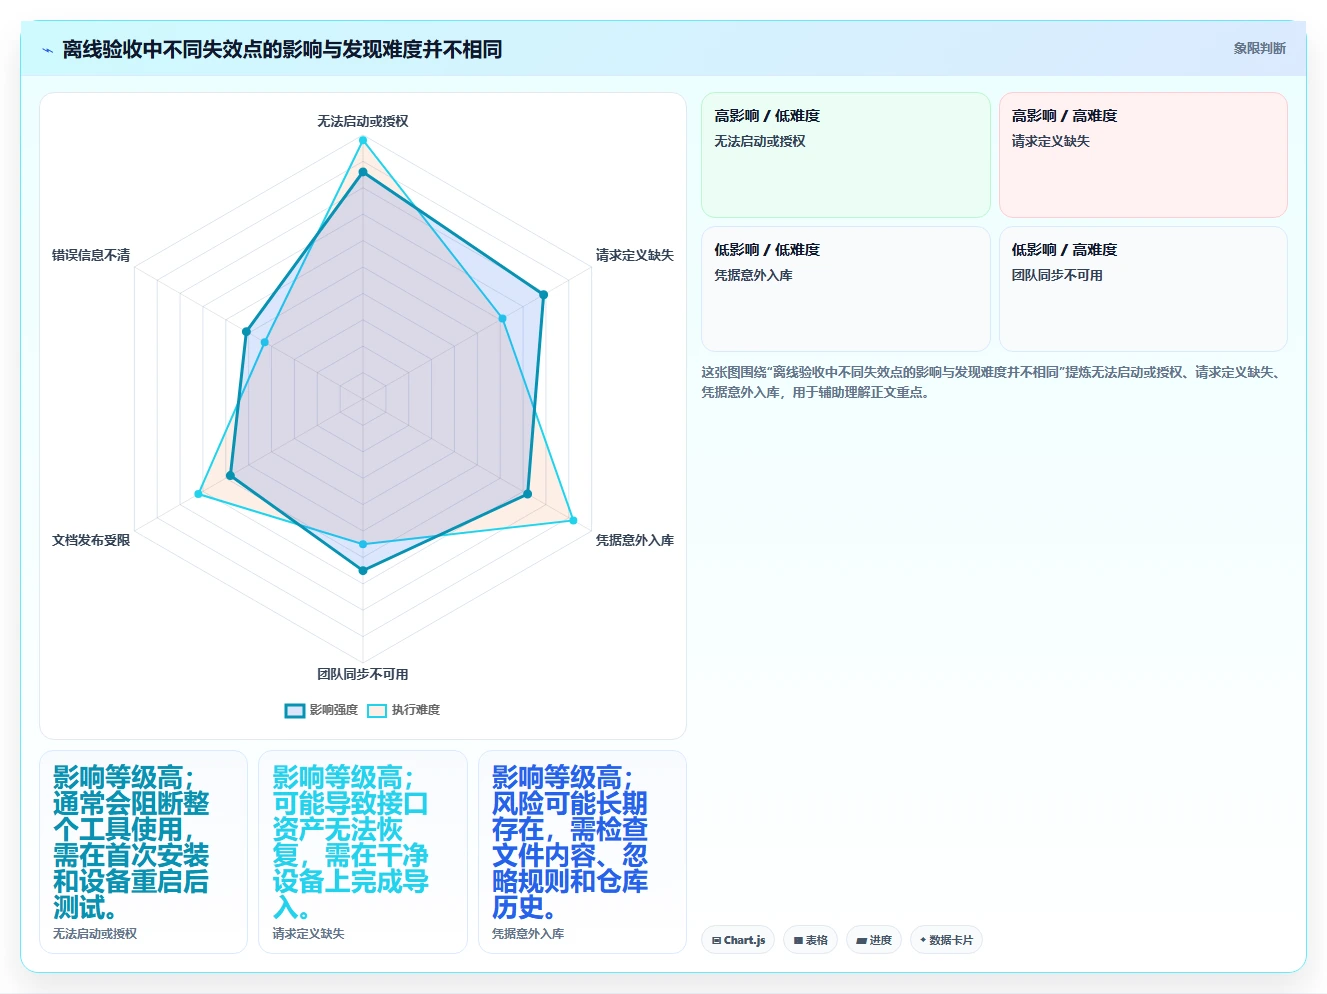1327x994 pixels.
Task: Click the 象限判断 label in the header
Action: coord(1259,48)
